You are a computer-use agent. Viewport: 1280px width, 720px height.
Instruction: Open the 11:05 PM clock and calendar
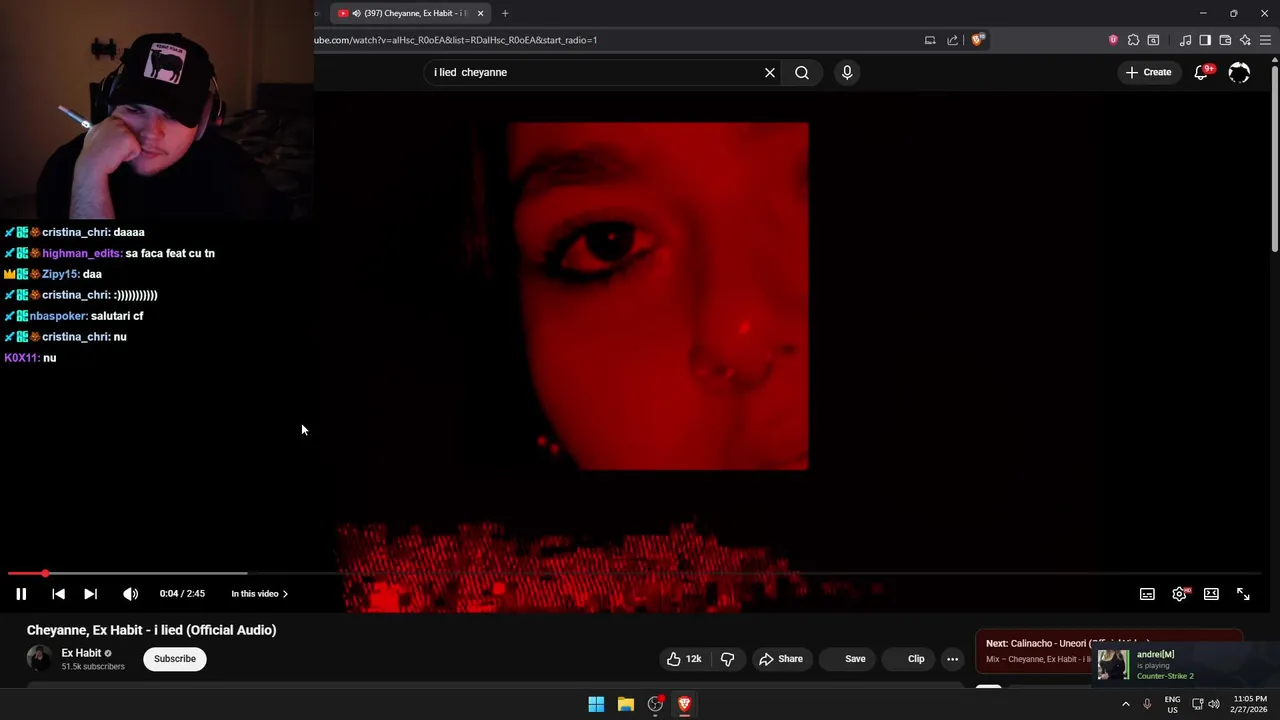pos(1250,704)
